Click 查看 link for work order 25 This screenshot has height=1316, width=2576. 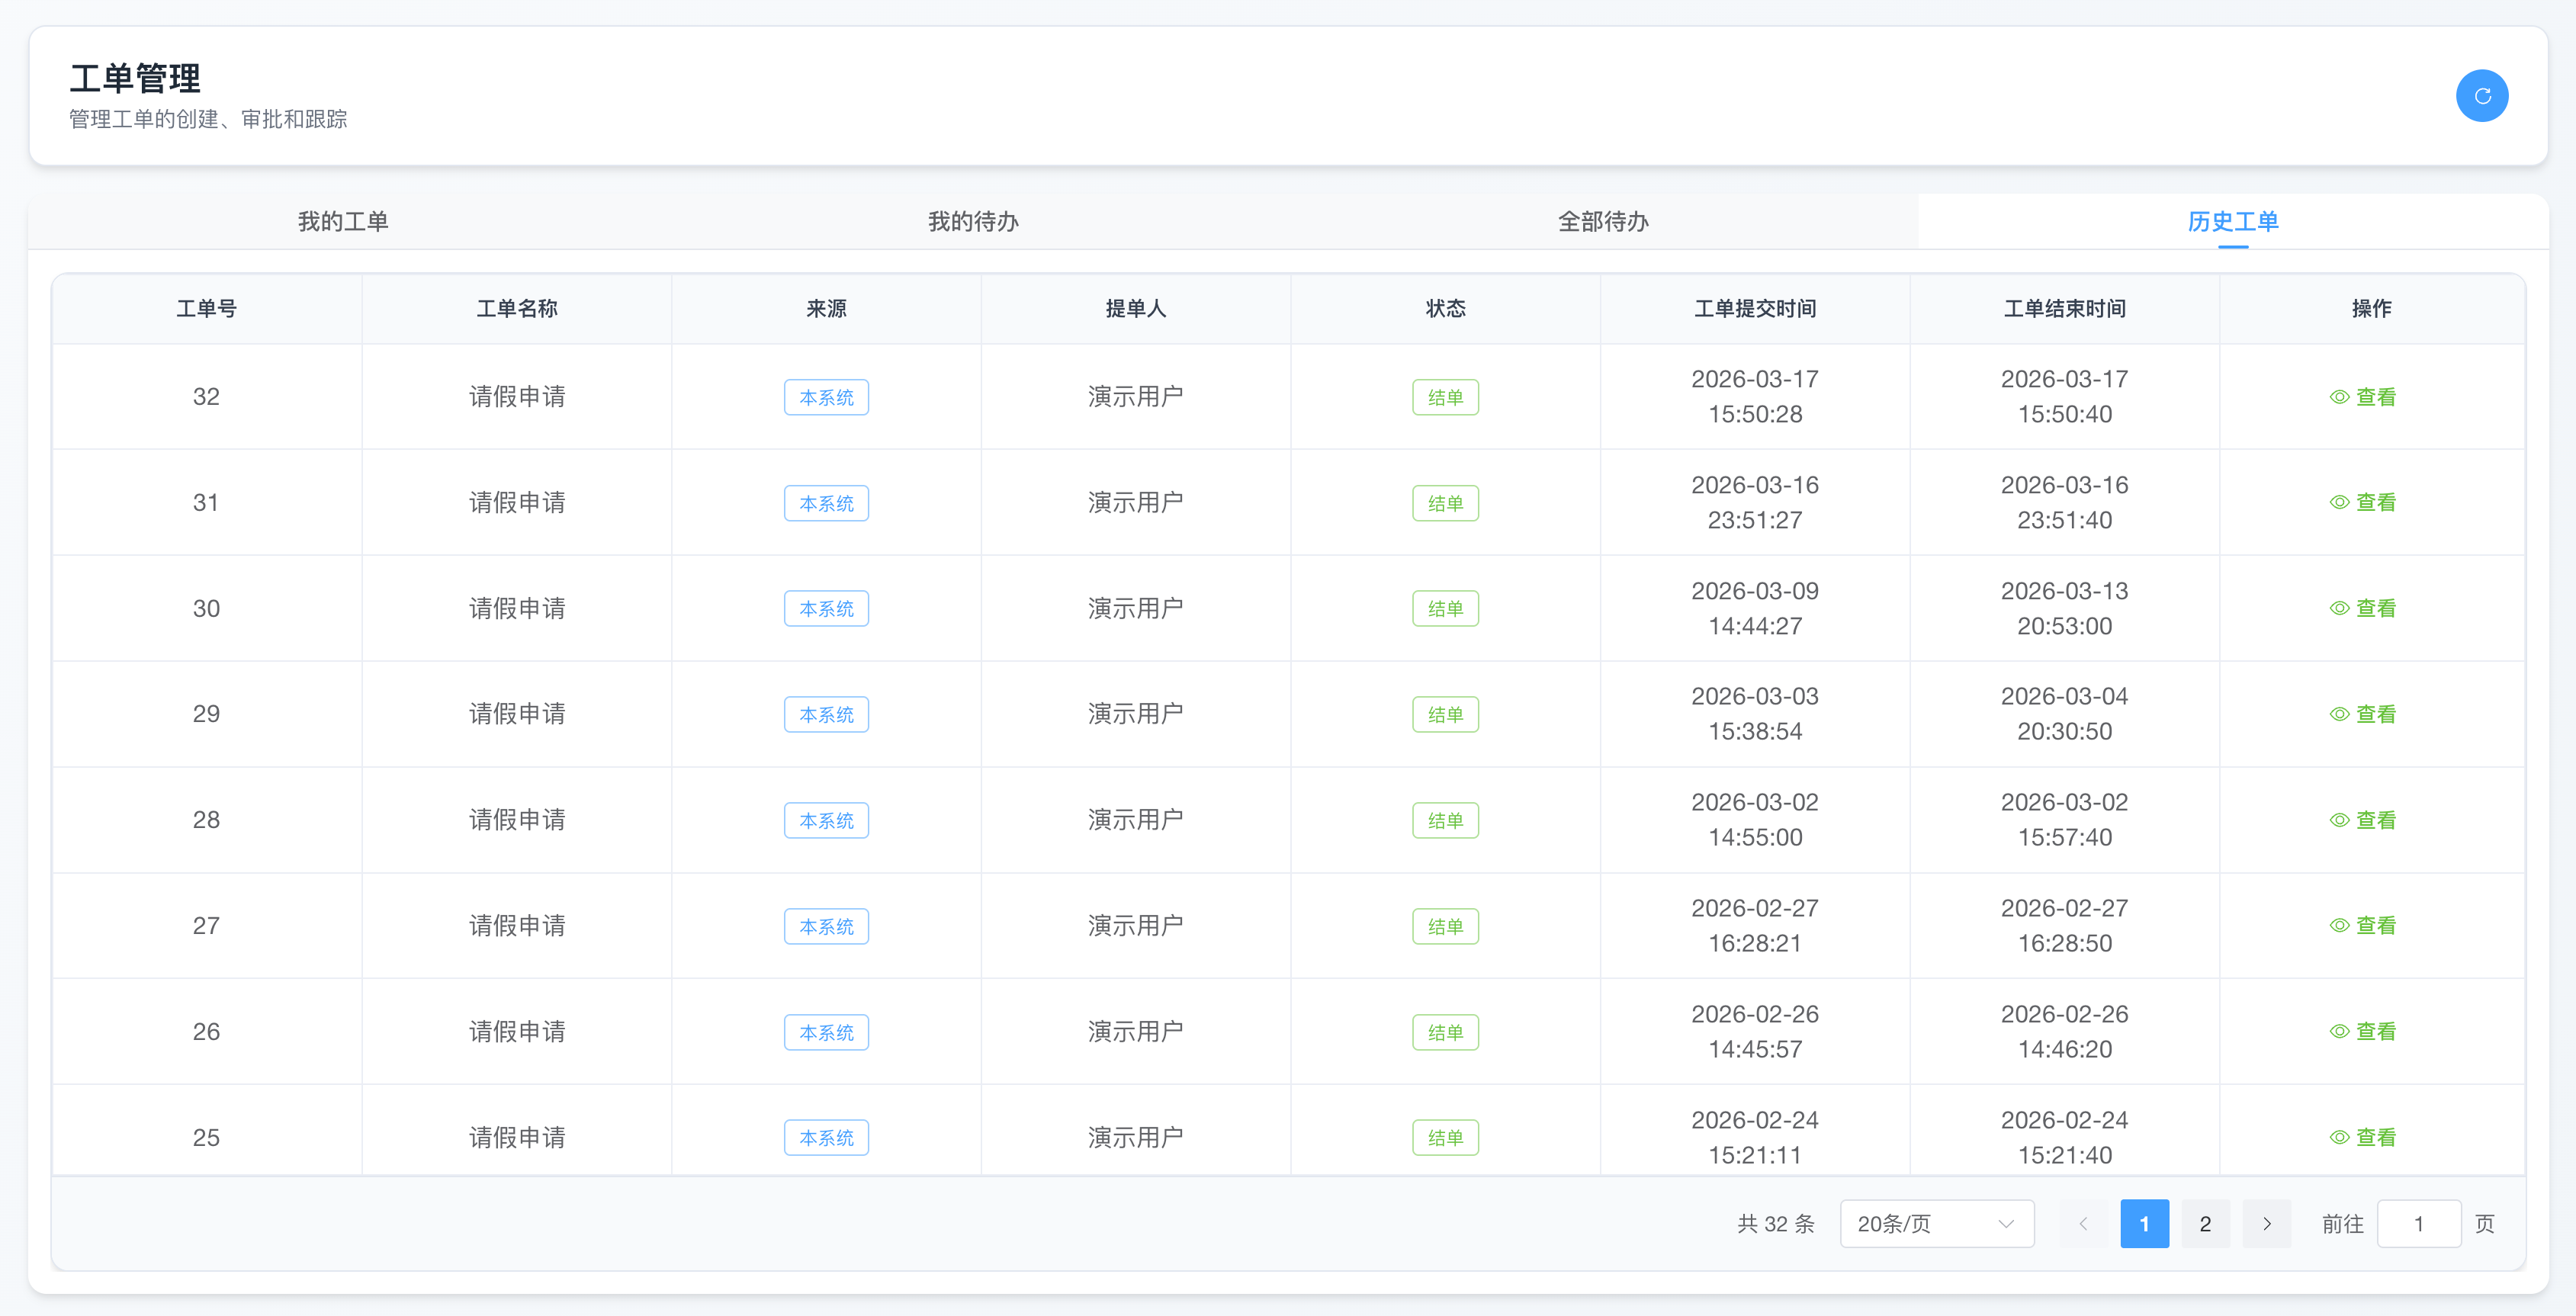pos(2375,1138)
